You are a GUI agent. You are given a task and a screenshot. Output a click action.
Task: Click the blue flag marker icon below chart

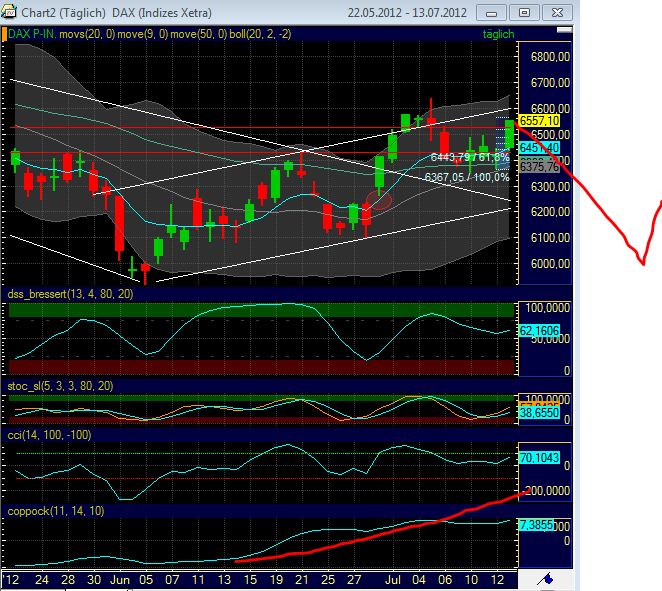(x=545, y=579)
